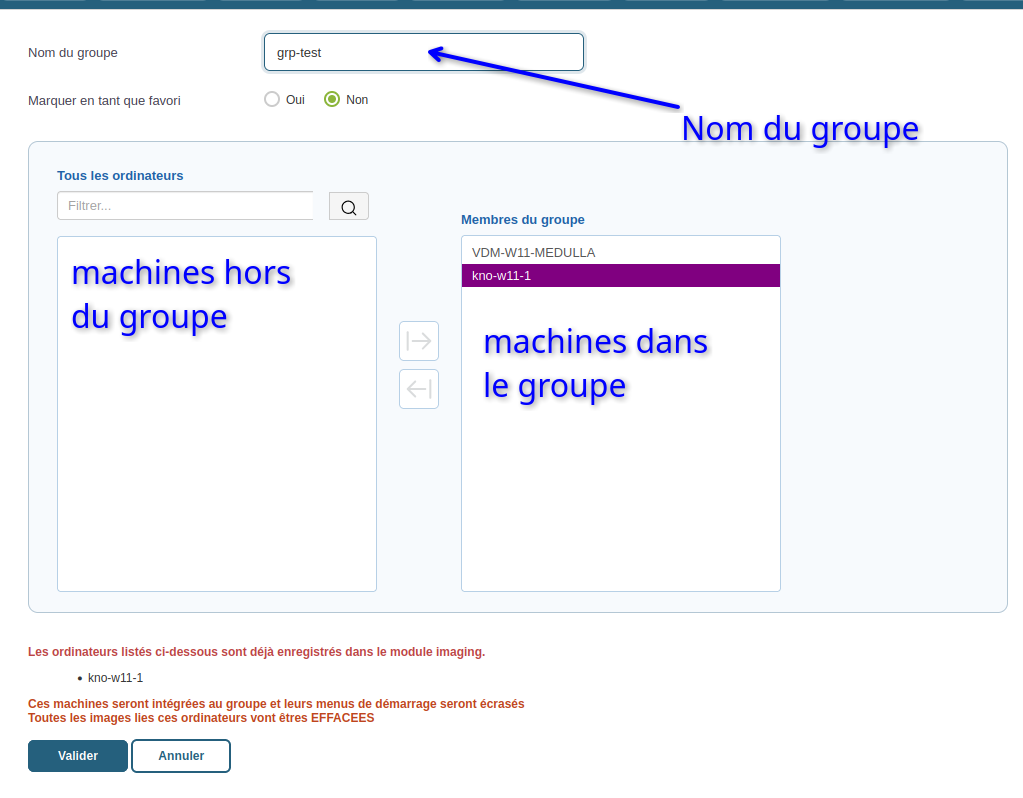Screen dimensions: 1023x798
Task: Focus the Nom du groupe field
Action: [x=423, y=52]
